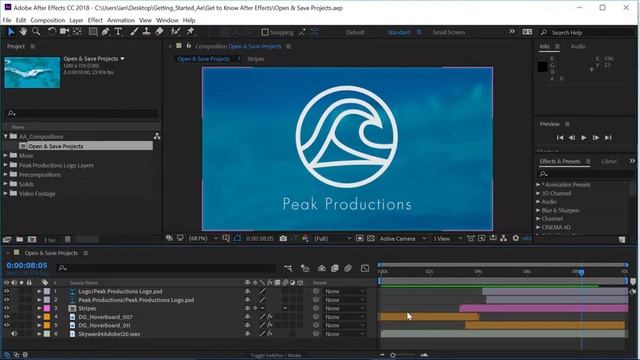Select the Horizontal Type tool

click(118, 31)
